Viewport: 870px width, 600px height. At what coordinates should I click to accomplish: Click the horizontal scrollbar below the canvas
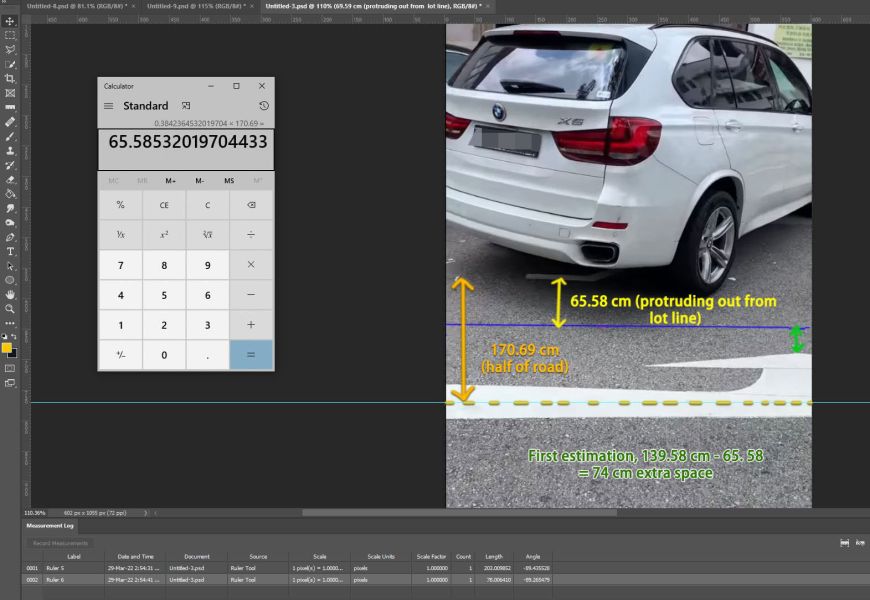(459, 513)
